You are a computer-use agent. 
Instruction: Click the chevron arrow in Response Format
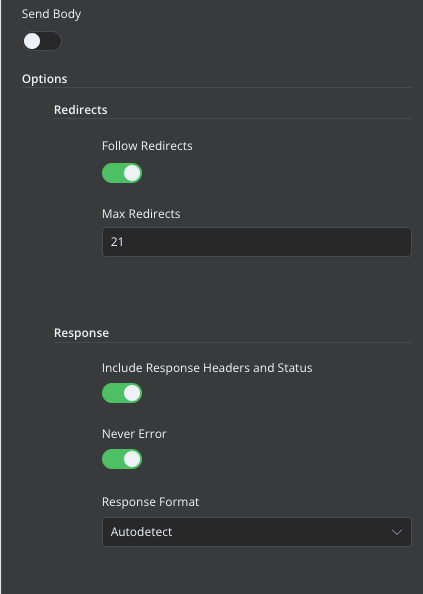pos(396,532)
